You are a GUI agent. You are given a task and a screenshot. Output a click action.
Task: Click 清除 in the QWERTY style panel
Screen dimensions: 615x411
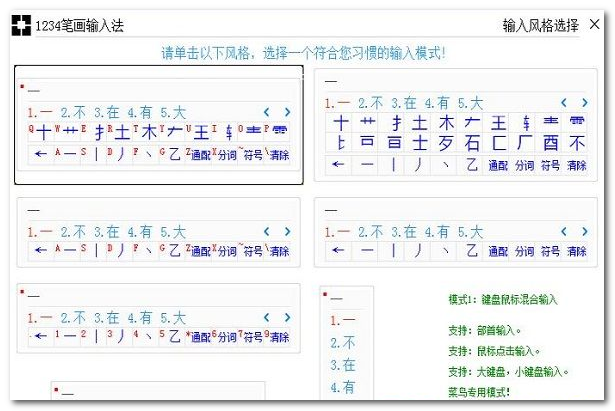[278, 154]
